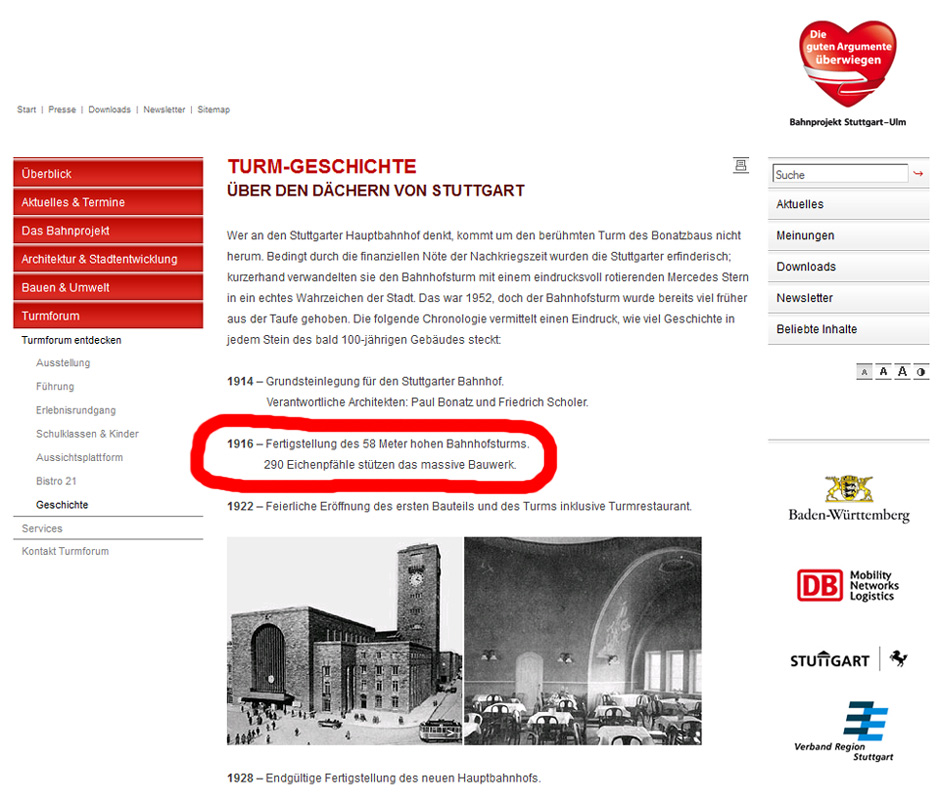Image resolution: width=940 pixels, height=800 pixels.
Task: Click into the Suche search field
Action: tap(840, 174)
